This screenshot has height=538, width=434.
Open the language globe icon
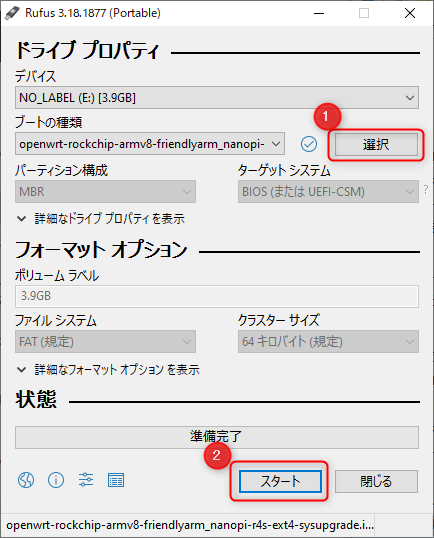[x=26, y=480]
